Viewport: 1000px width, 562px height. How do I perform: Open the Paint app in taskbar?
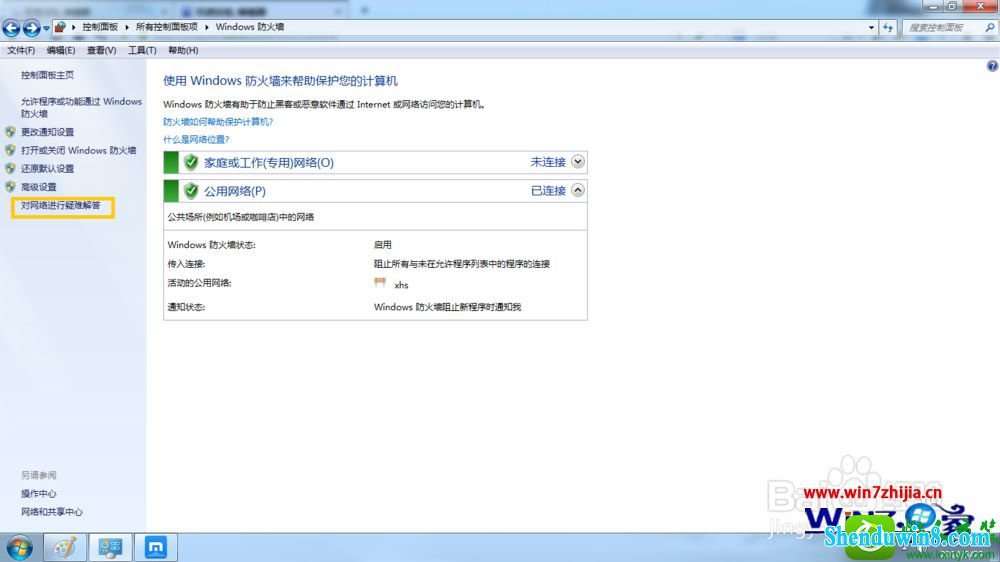64,547
